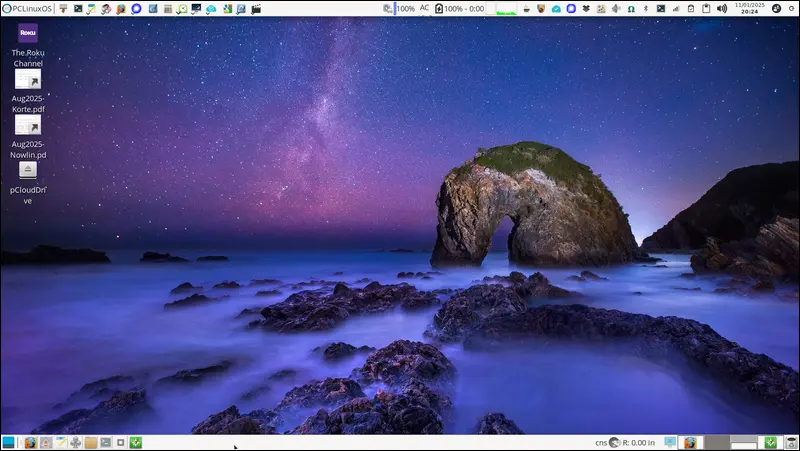The image size is (800, 451).
Task: Open the blue ring app launcher
Action: click(x=136, y=9)
